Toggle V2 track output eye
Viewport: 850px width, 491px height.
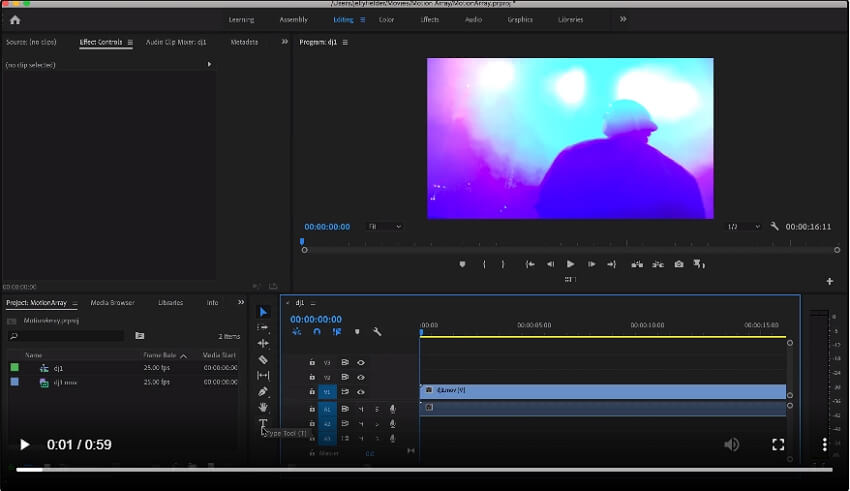(360, 377)
